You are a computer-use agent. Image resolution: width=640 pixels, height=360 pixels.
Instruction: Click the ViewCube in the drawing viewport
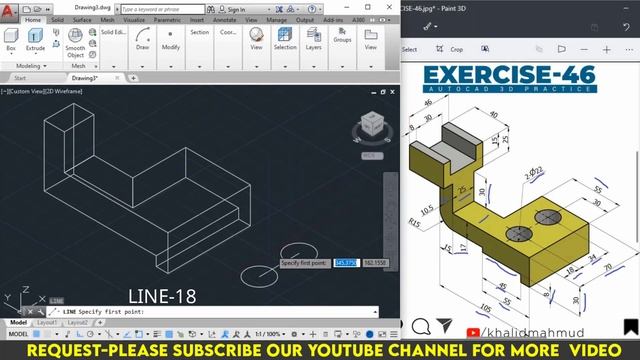[x=372, y=124]
